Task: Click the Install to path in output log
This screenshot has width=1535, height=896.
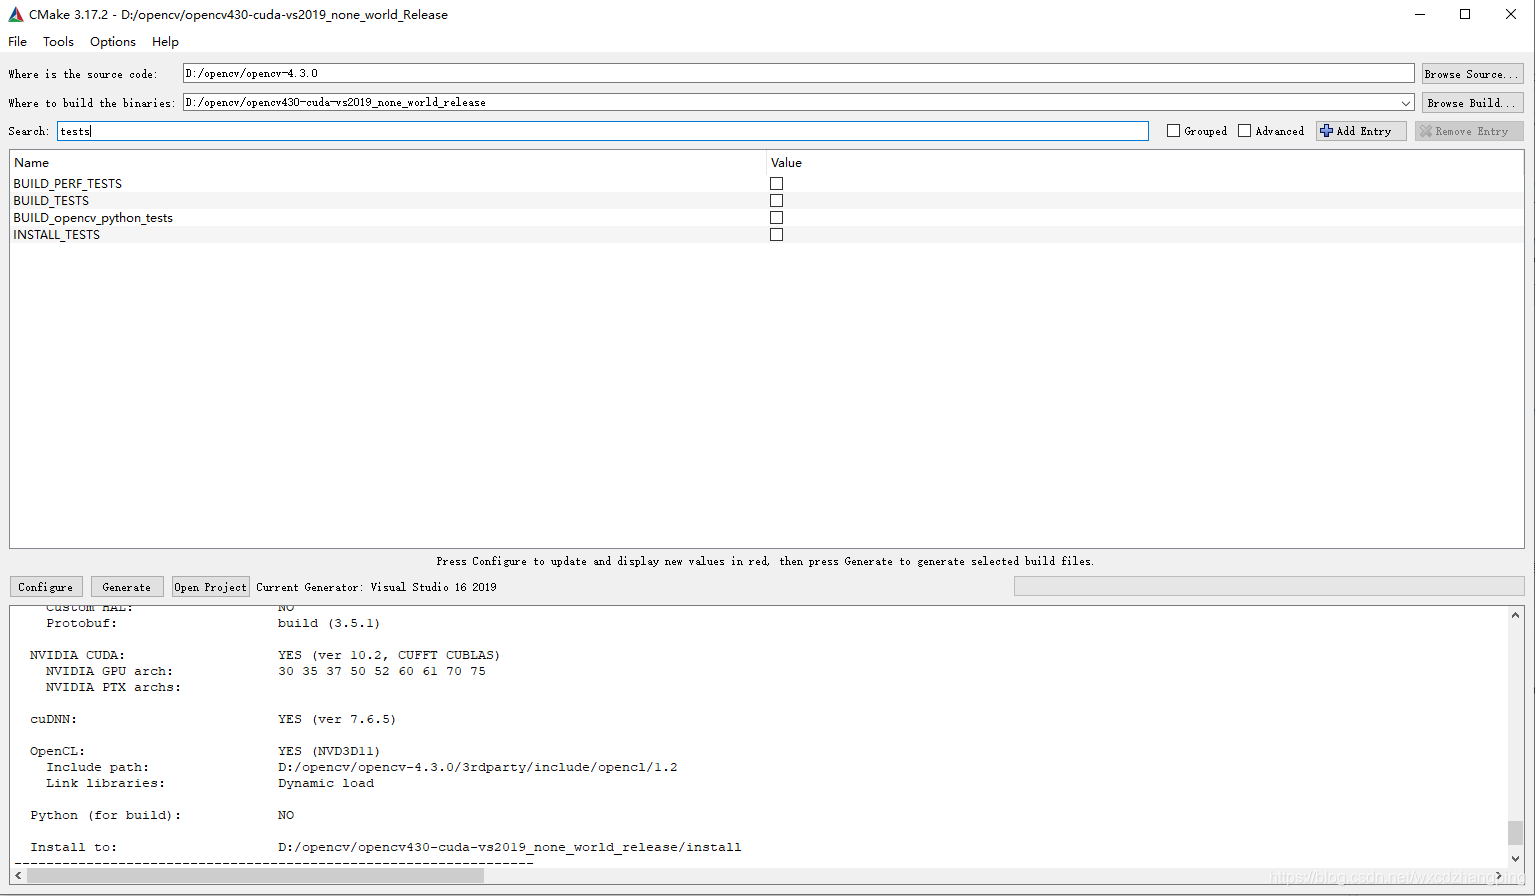Action: [x=510, y=847]
